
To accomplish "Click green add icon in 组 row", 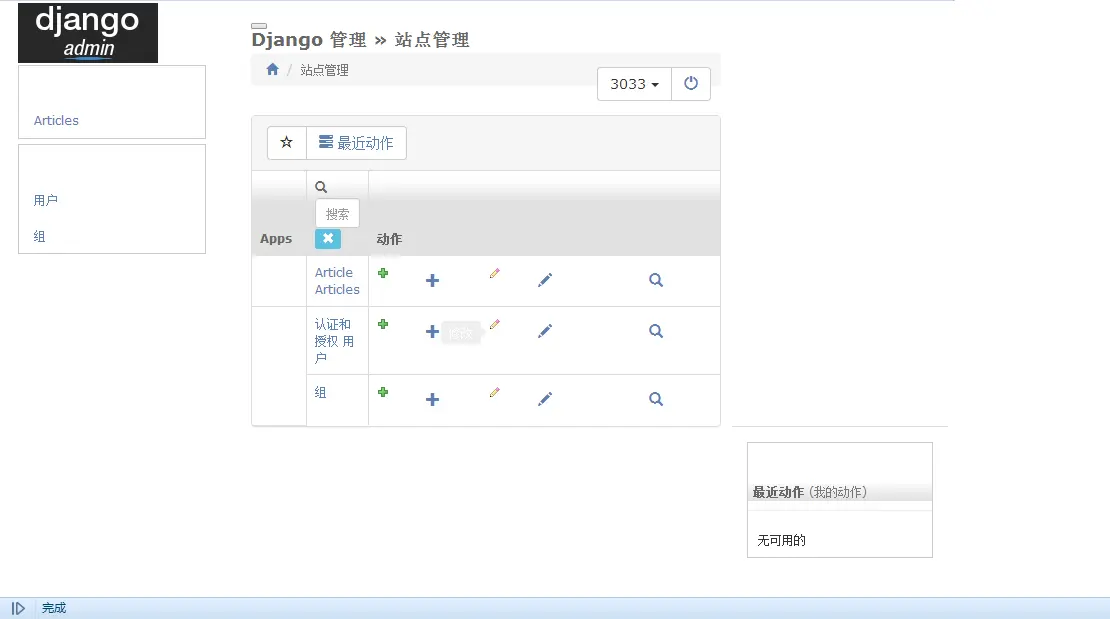I will (x=383, y=392).
